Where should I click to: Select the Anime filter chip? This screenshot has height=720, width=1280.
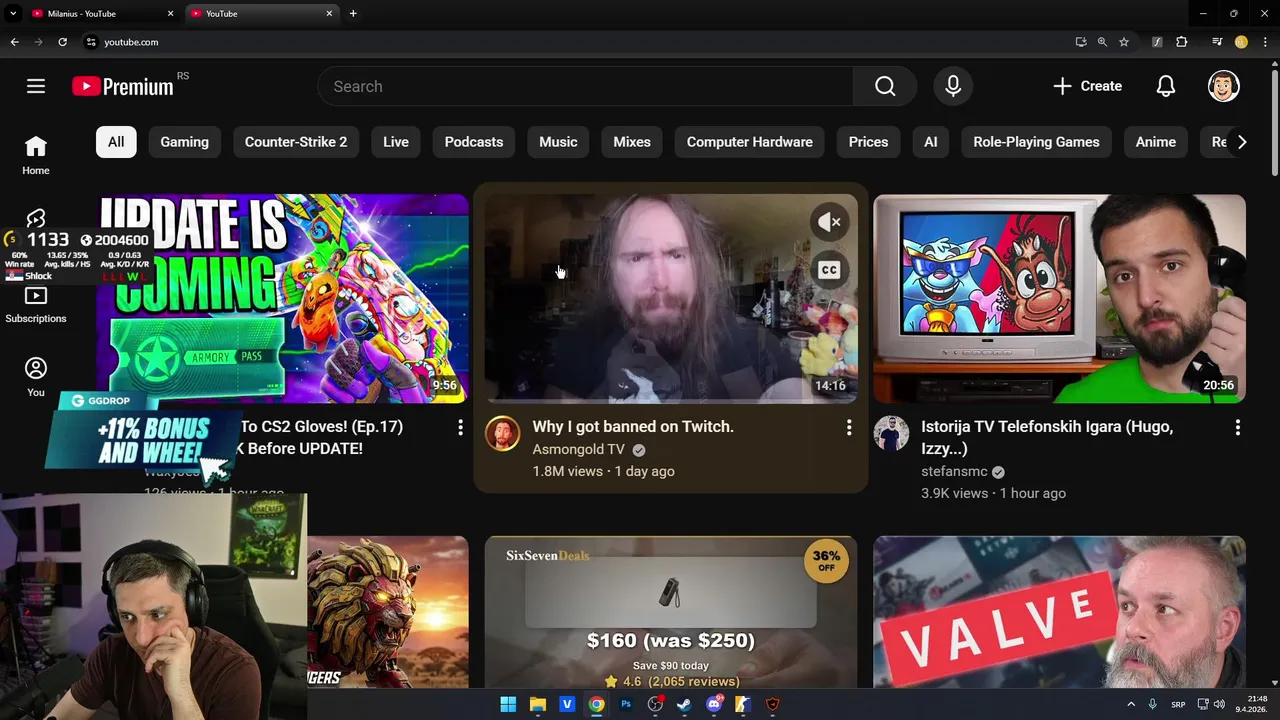[1156, 142]
